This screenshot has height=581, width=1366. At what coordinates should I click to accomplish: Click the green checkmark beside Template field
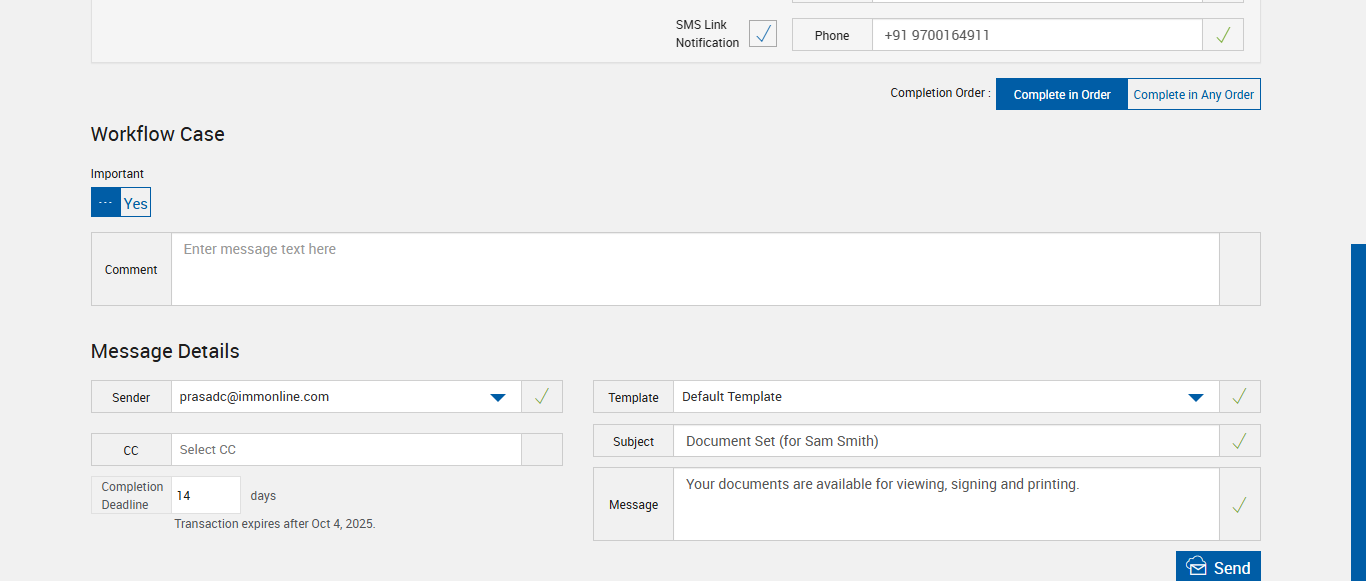pos(1239,397)
